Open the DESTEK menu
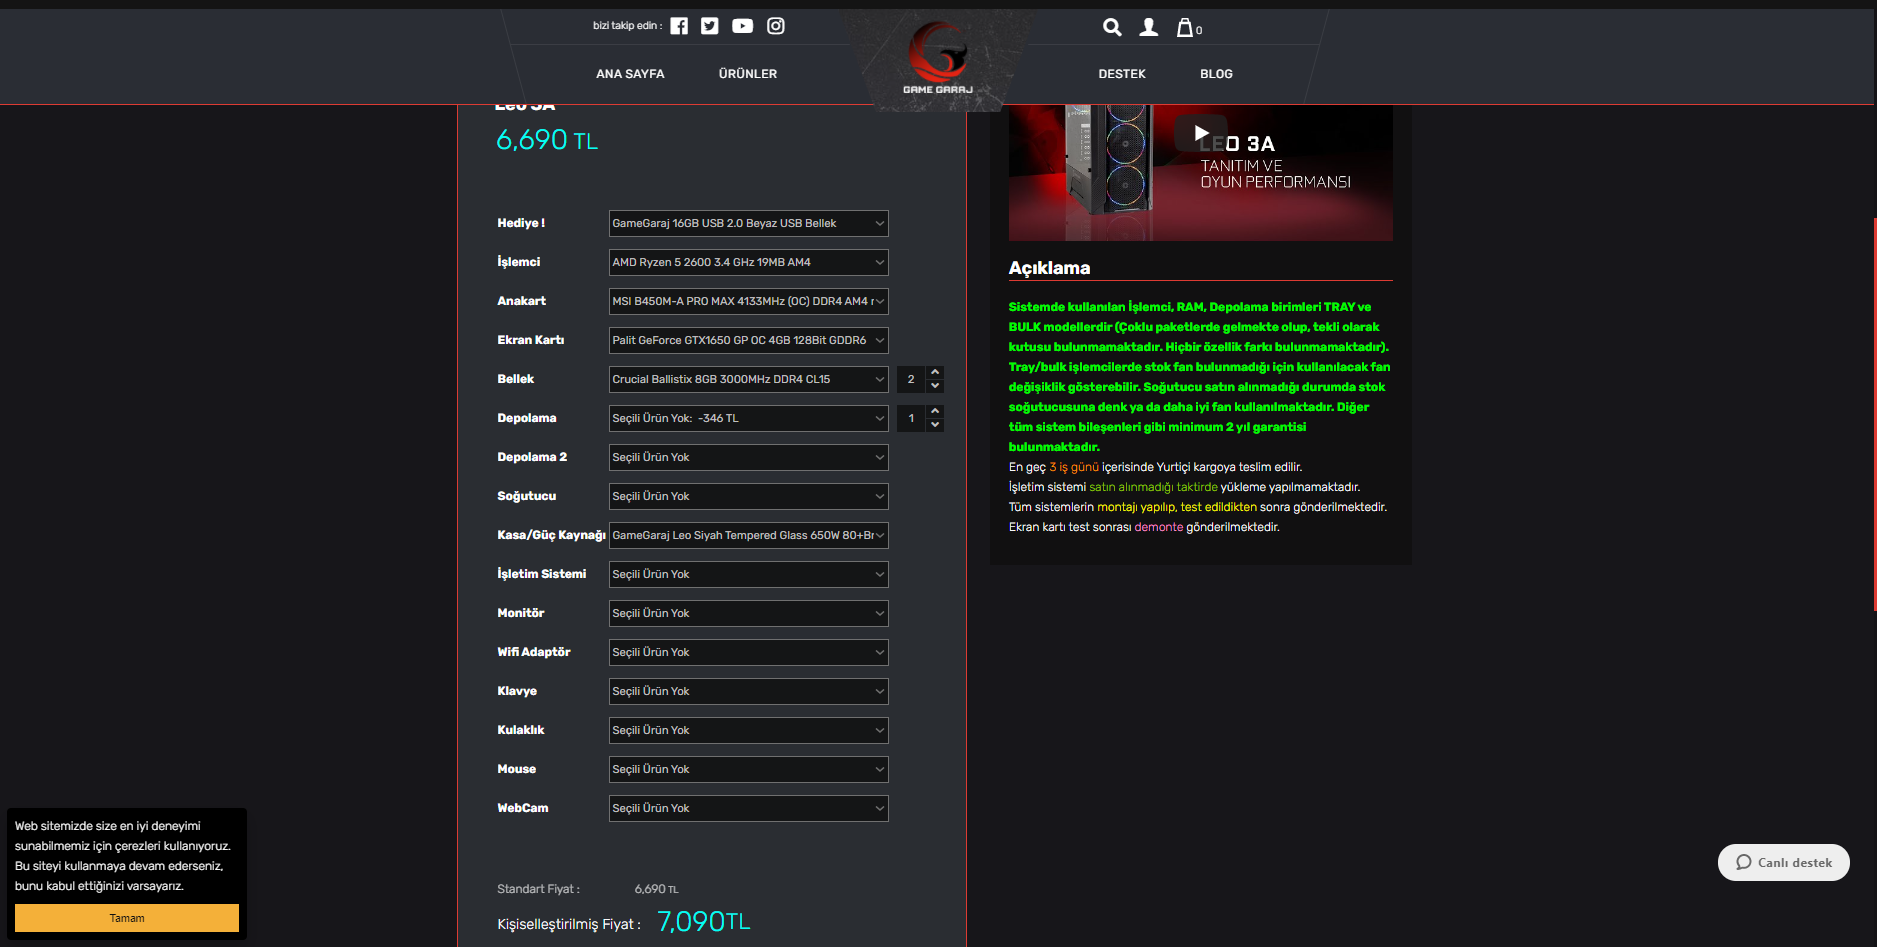Viewport: 1877px width, 947px height. click(x=1122, y=74)
